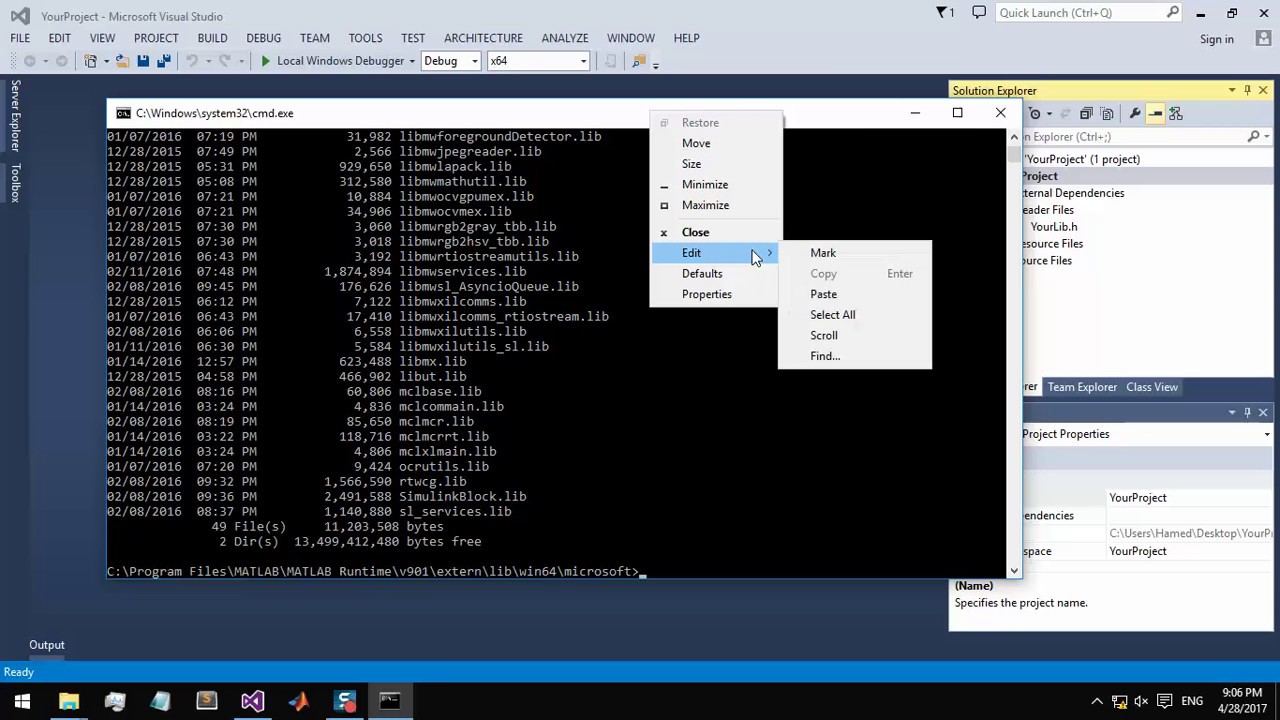Click Windows Start button

click(x=22, y=701)
